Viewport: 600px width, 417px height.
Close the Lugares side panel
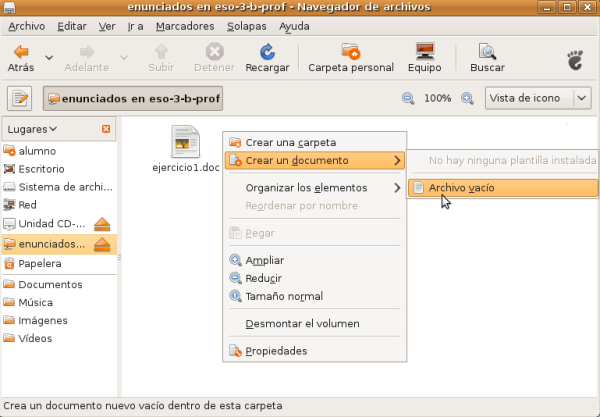pyautogui.click(x=106, y=129)
